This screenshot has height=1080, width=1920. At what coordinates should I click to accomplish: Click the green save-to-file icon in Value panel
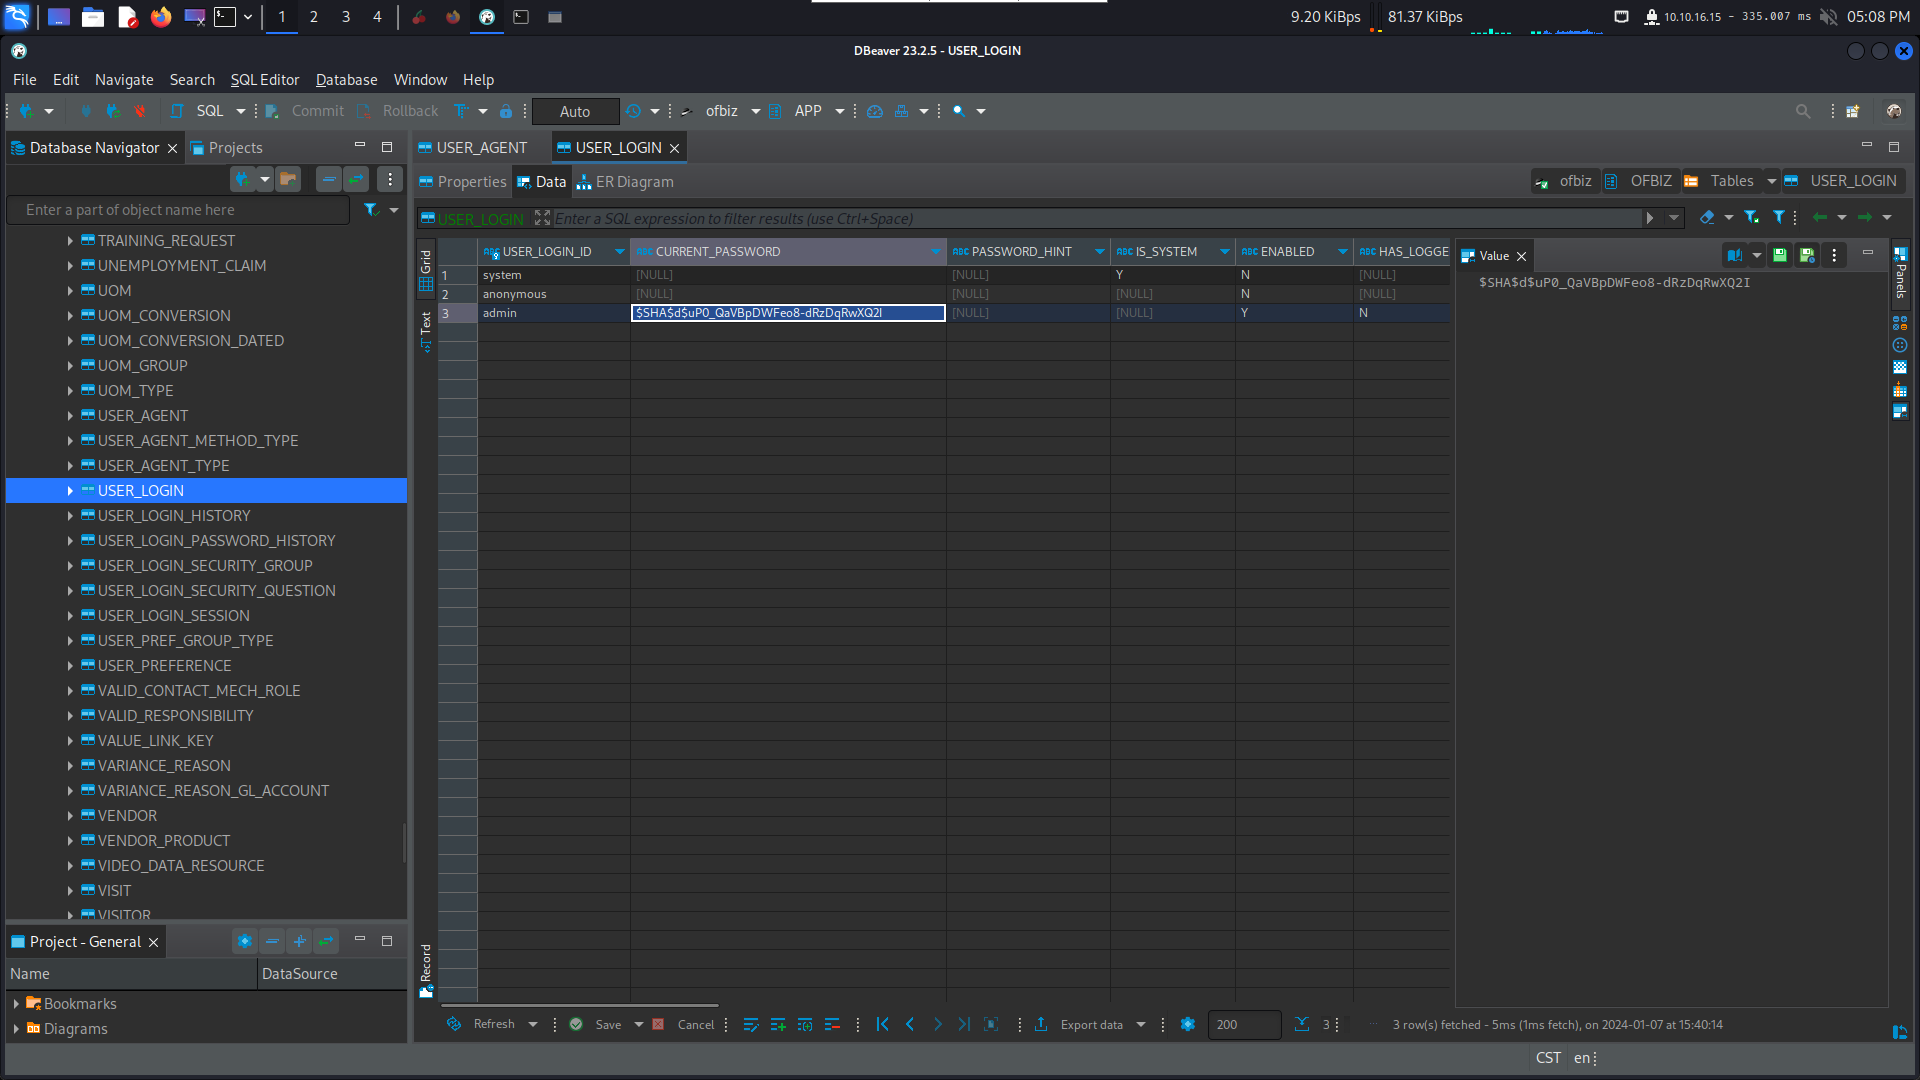tap(1780, 255)
